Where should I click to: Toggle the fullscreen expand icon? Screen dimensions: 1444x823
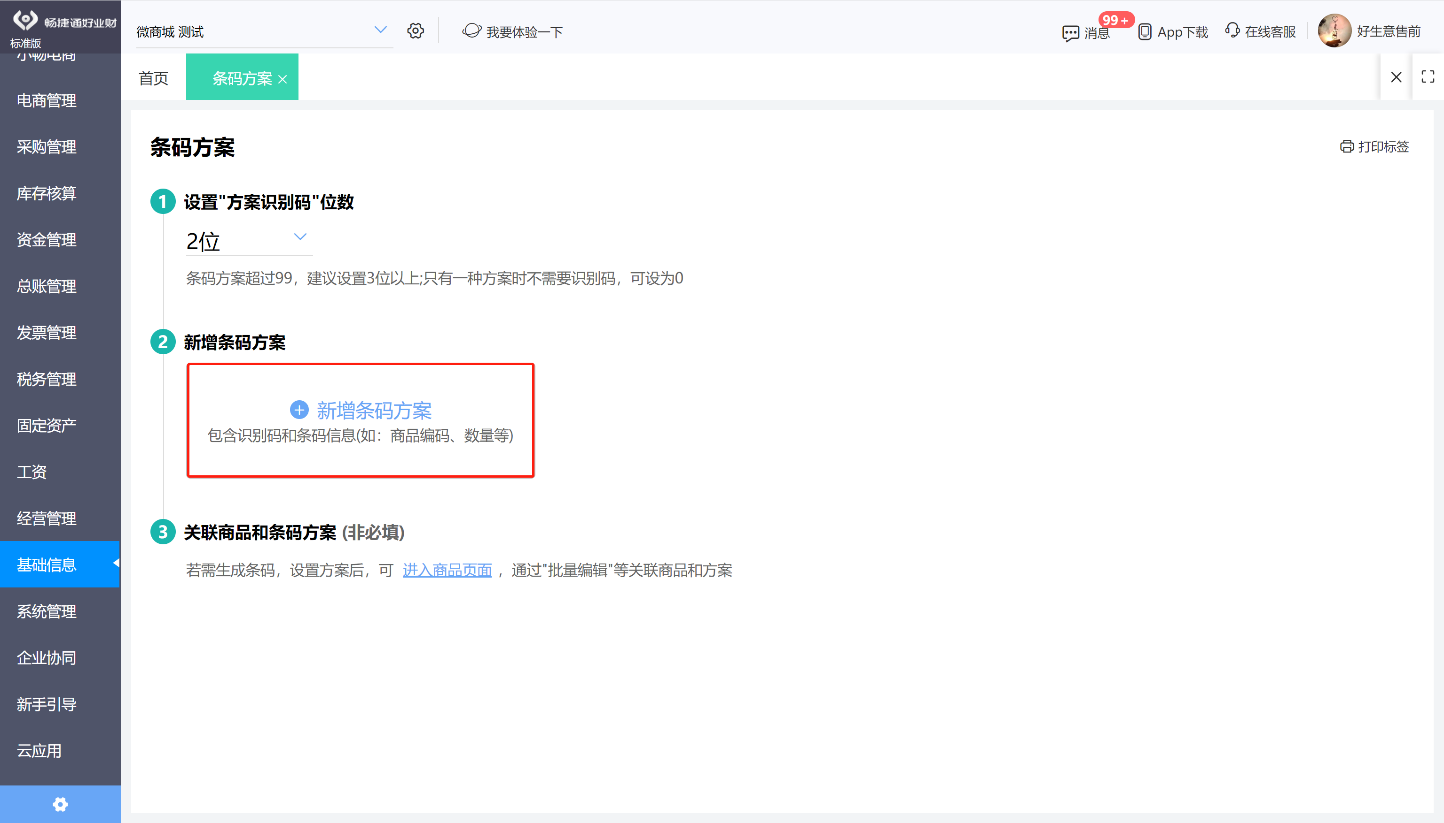pos(1428,76)
